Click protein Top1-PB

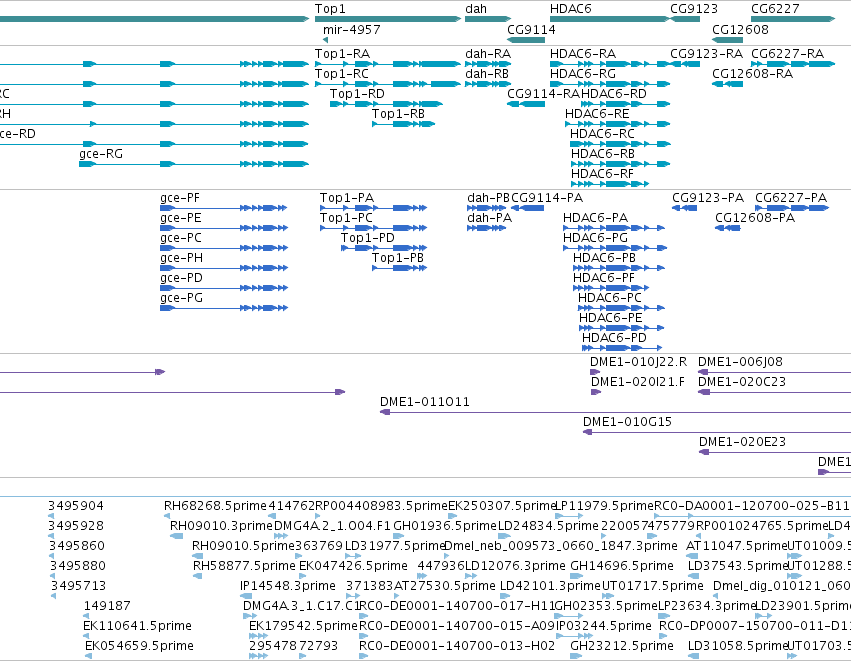click(x=399, y=268)
